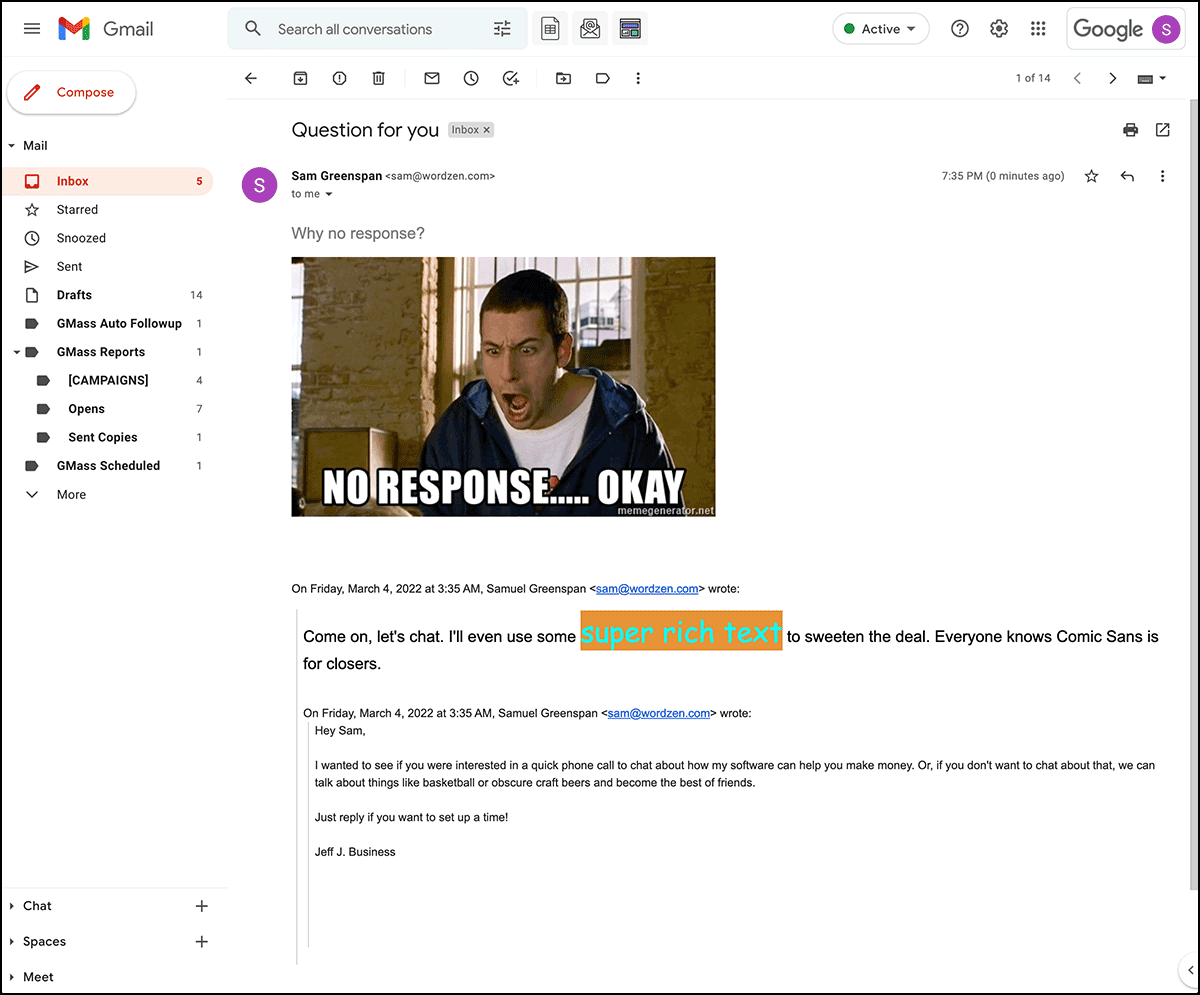1200x995 pixels.
Task: Open the Move to folder icon
Action: coord(564,78)
